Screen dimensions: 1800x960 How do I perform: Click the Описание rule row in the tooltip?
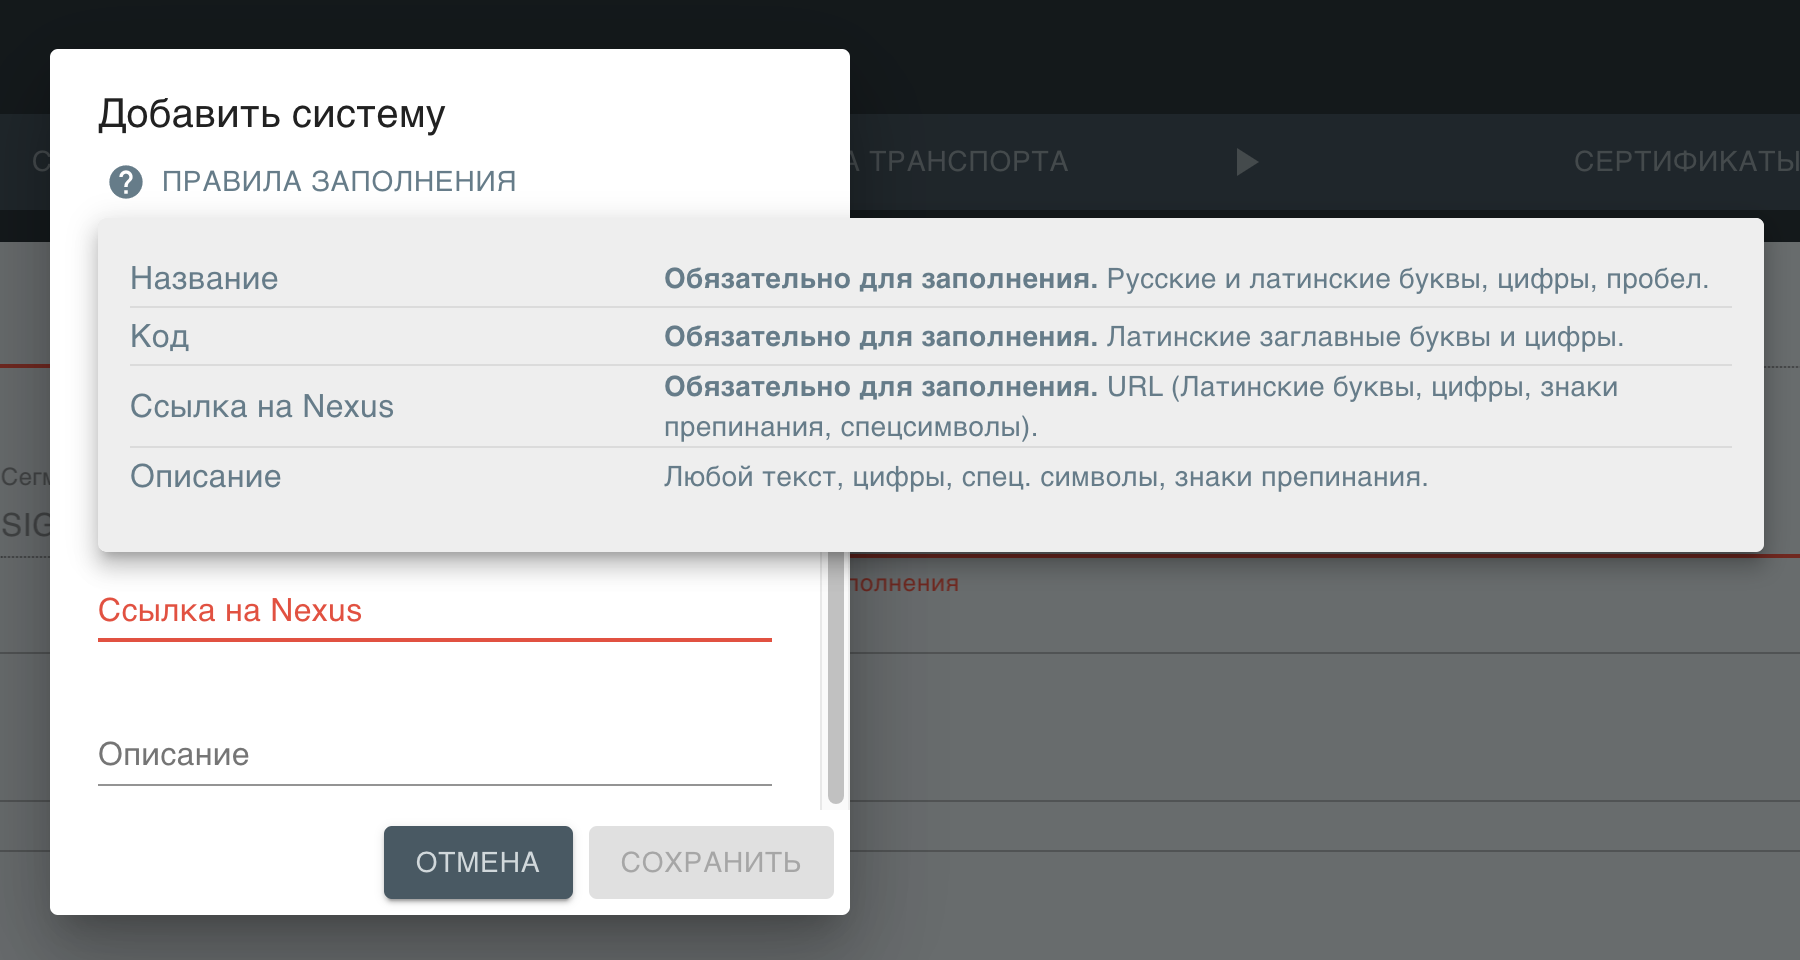point(206,476)
